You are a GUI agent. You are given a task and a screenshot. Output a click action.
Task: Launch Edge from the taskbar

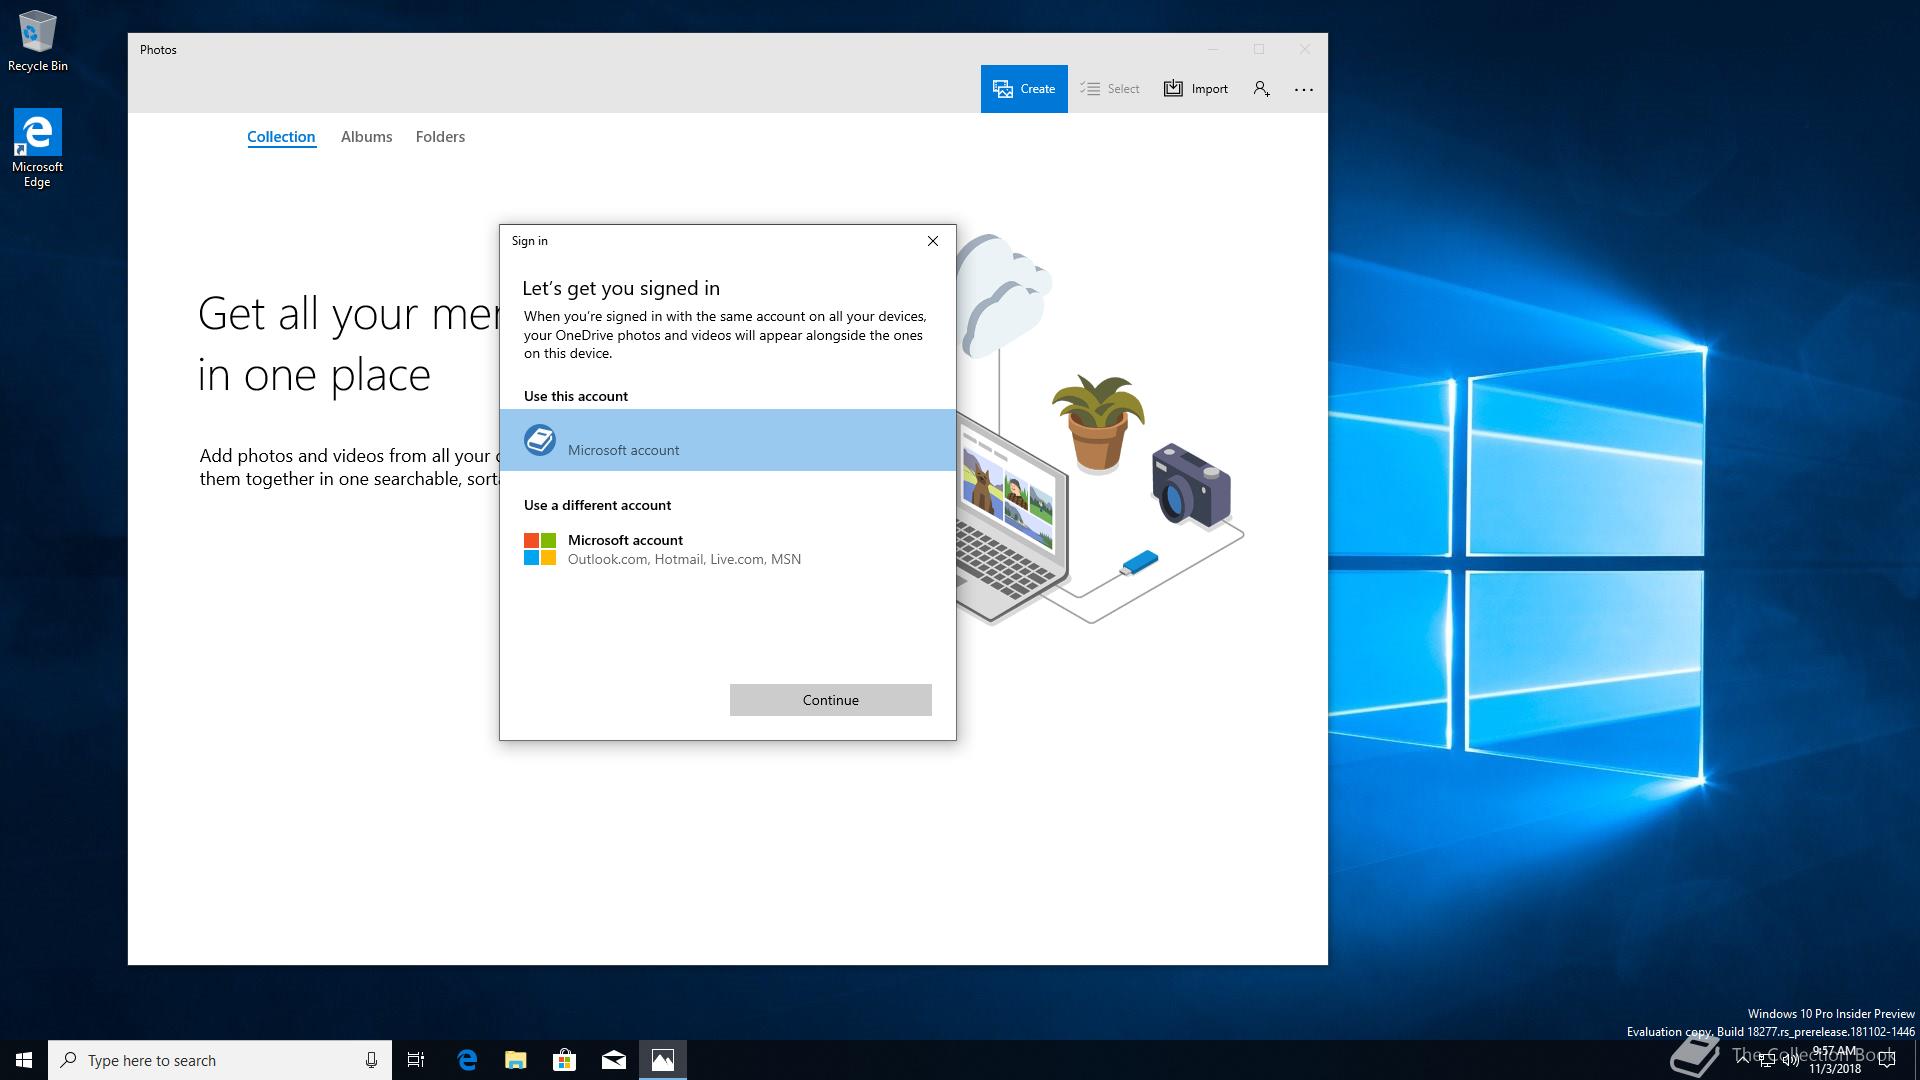tap(467, 1060)
